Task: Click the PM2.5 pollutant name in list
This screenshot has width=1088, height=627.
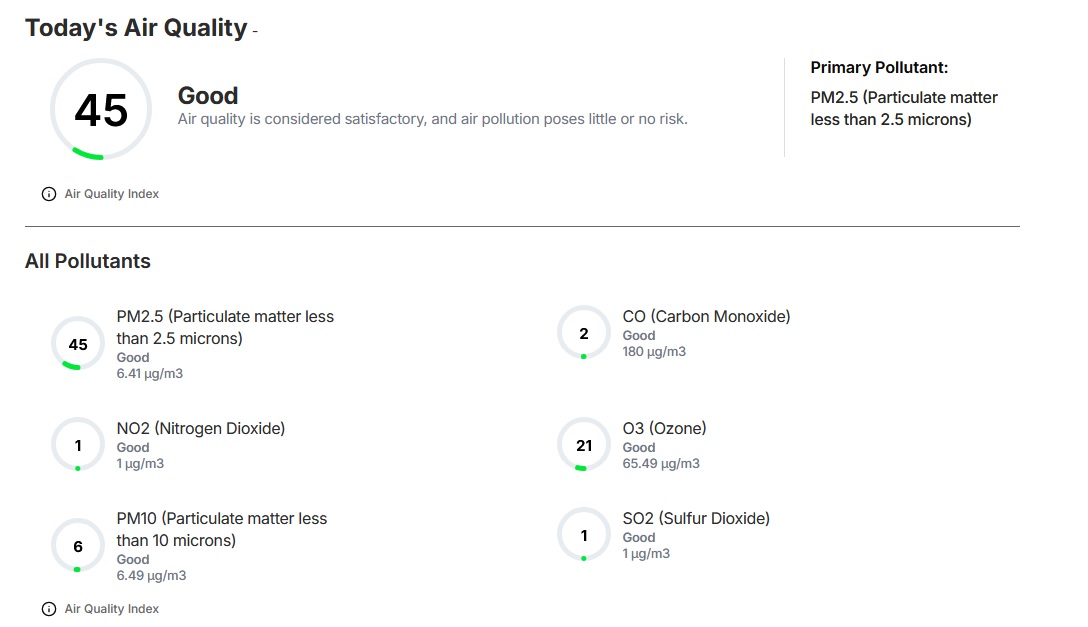Action: [225, 327]
